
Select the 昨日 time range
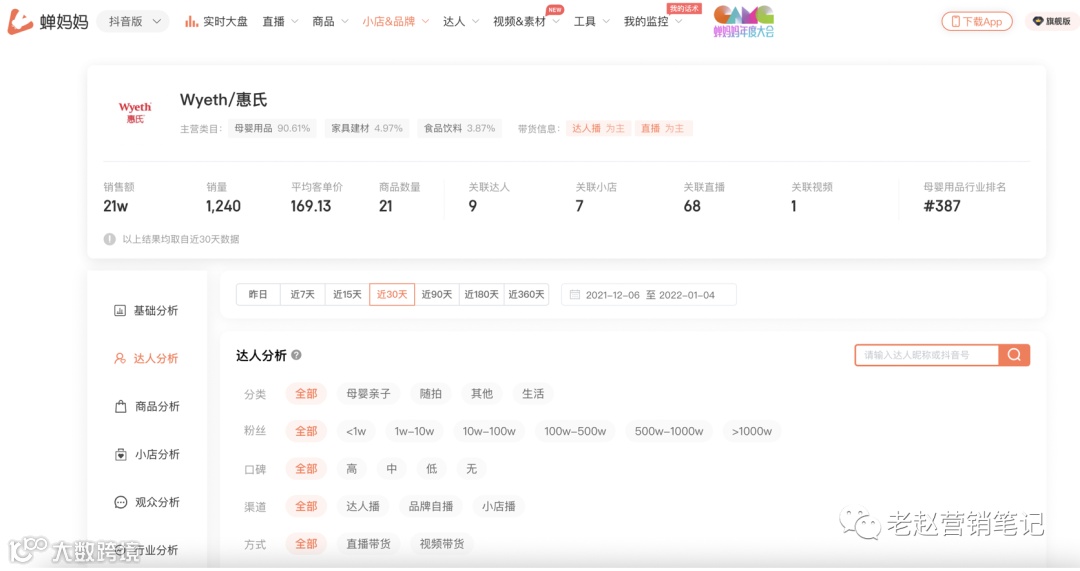258,294
